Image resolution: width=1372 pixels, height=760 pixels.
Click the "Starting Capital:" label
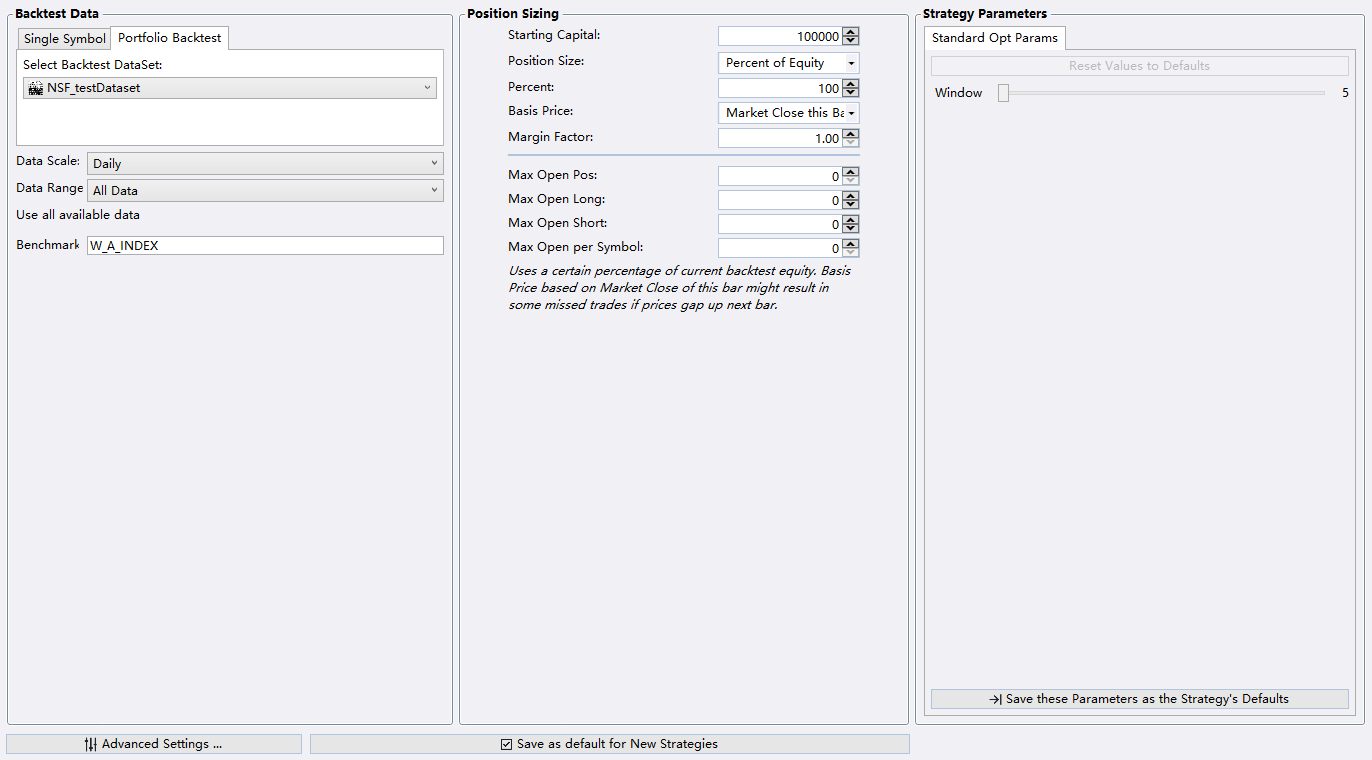(554, 35)
